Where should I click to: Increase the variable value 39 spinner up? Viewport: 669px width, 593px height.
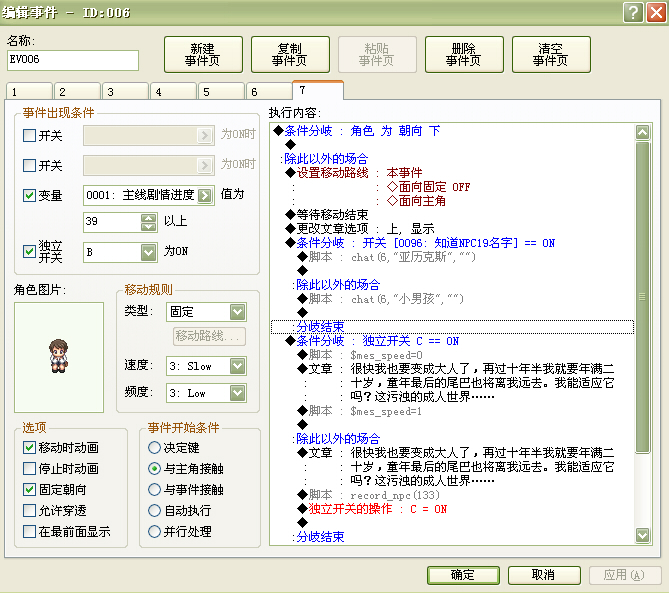(x=148, y=218)
